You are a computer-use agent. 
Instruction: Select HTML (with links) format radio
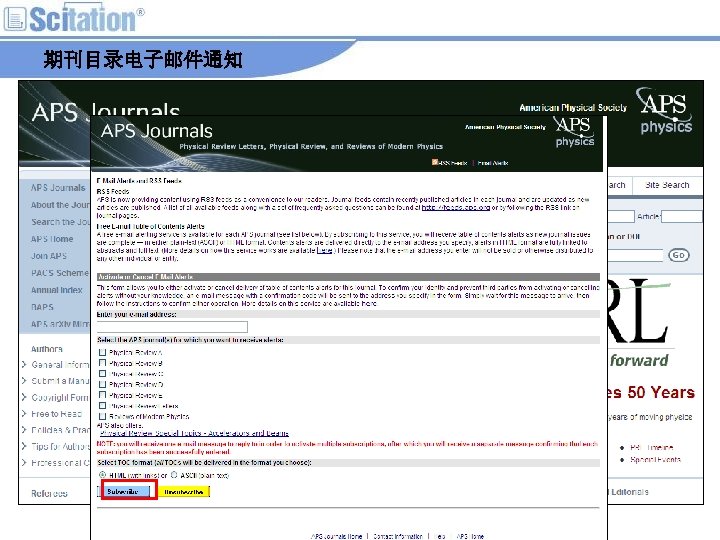point(102,475)
